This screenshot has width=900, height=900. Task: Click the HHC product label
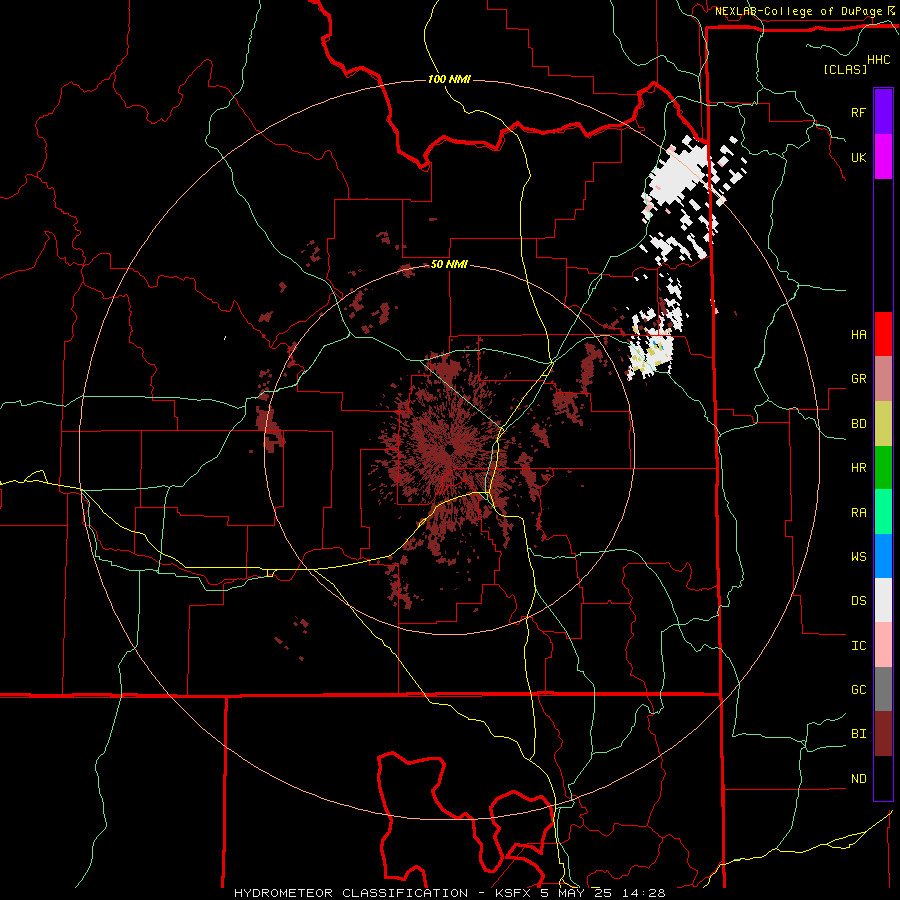coord(879,60)
